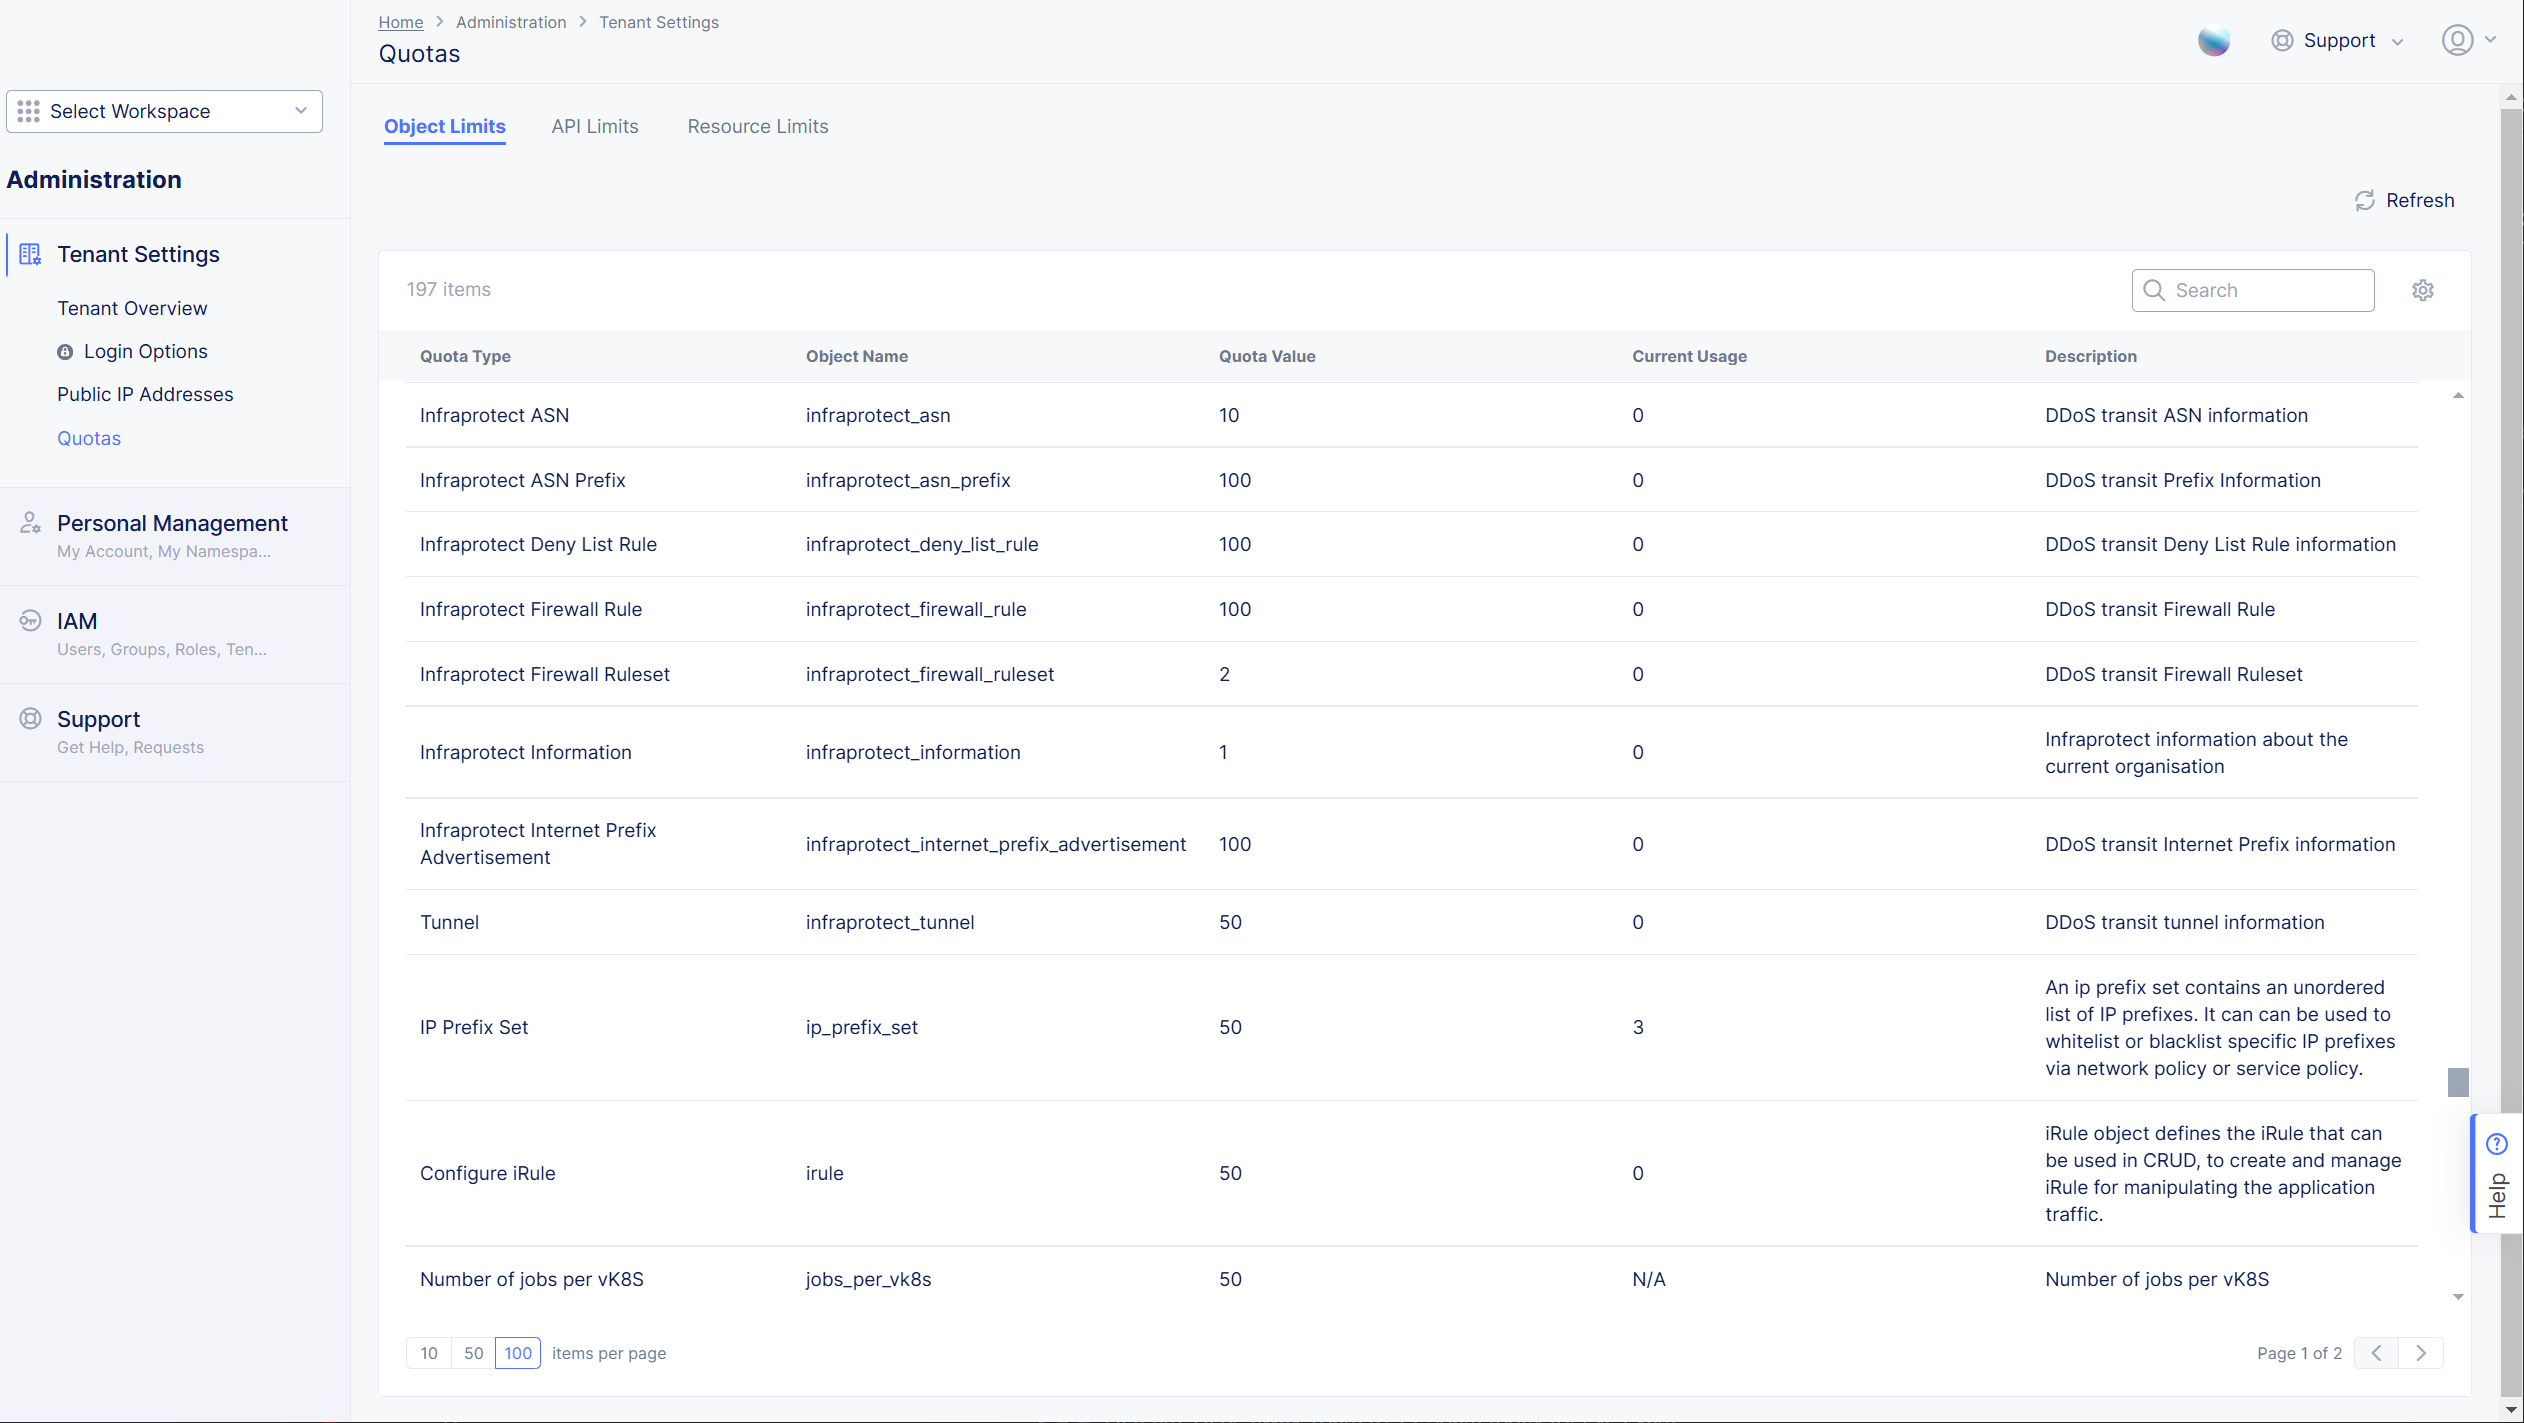The width and height of the screenshot is (2524, 1423).
Task: Click the colorful avatar orb in header
Action: 2213,40
